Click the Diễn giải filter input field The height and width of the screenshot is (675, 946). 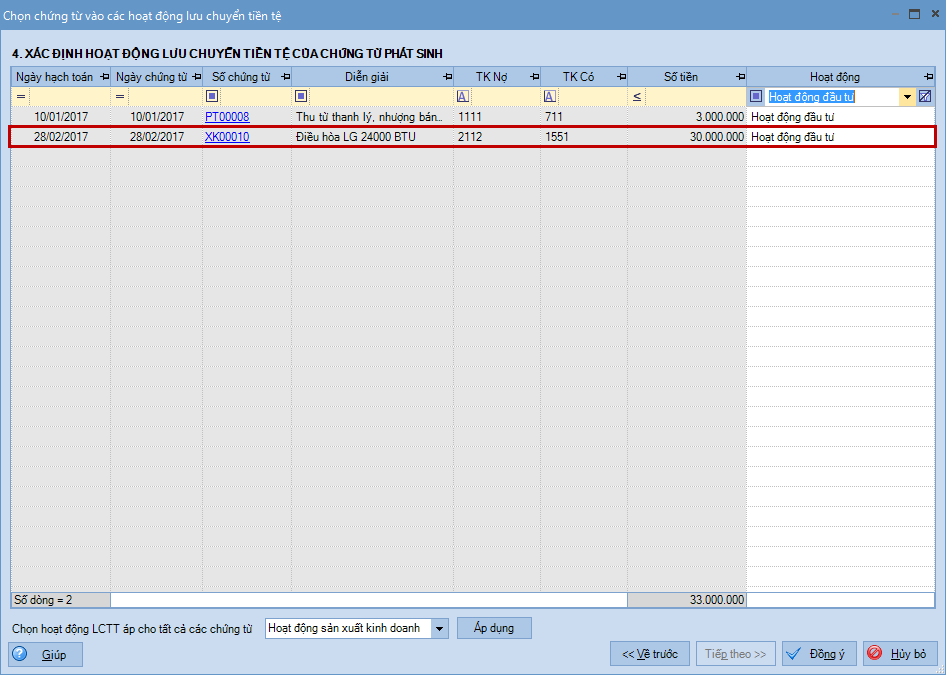(380, 97)
